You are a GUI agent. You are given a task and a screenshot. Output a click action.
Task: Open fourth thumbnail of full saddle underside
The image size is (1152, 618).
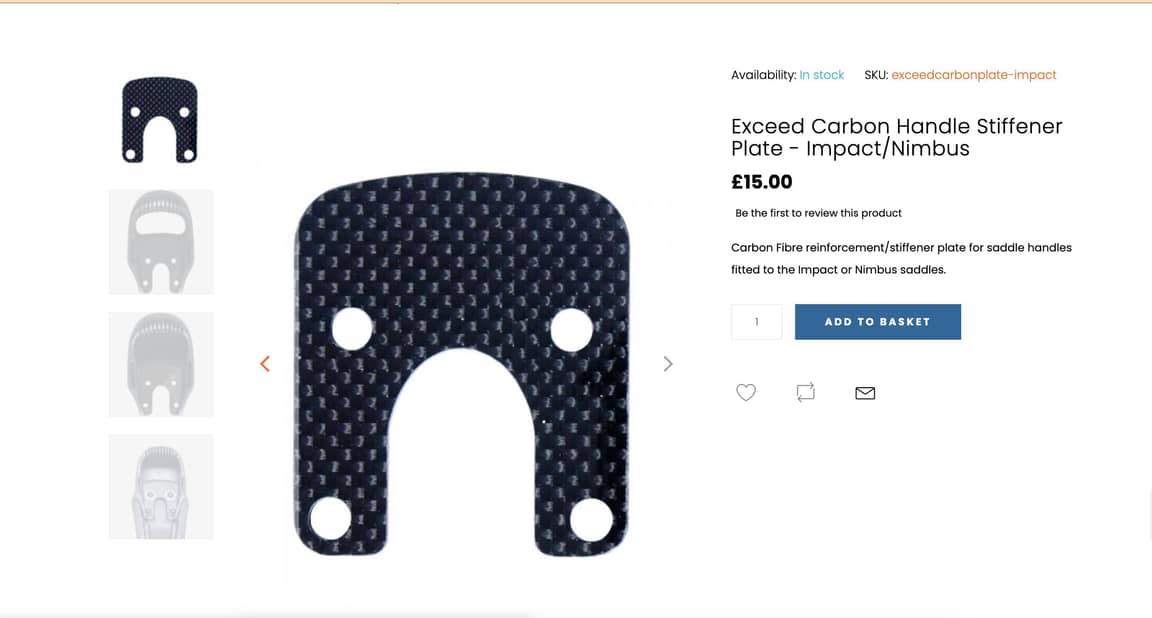pyautogui.click(x=160, y=487)
